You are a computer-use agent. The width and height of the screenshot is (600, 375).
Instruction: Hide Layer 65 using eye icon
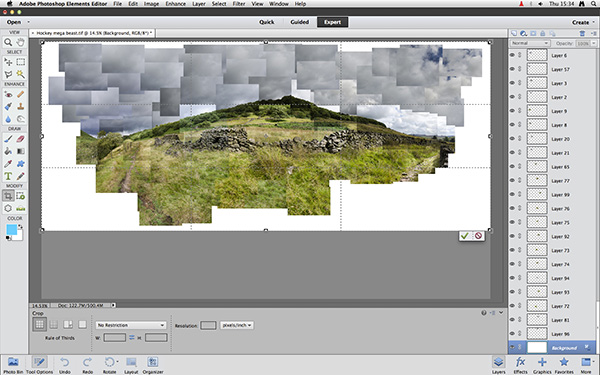(512, 166)
